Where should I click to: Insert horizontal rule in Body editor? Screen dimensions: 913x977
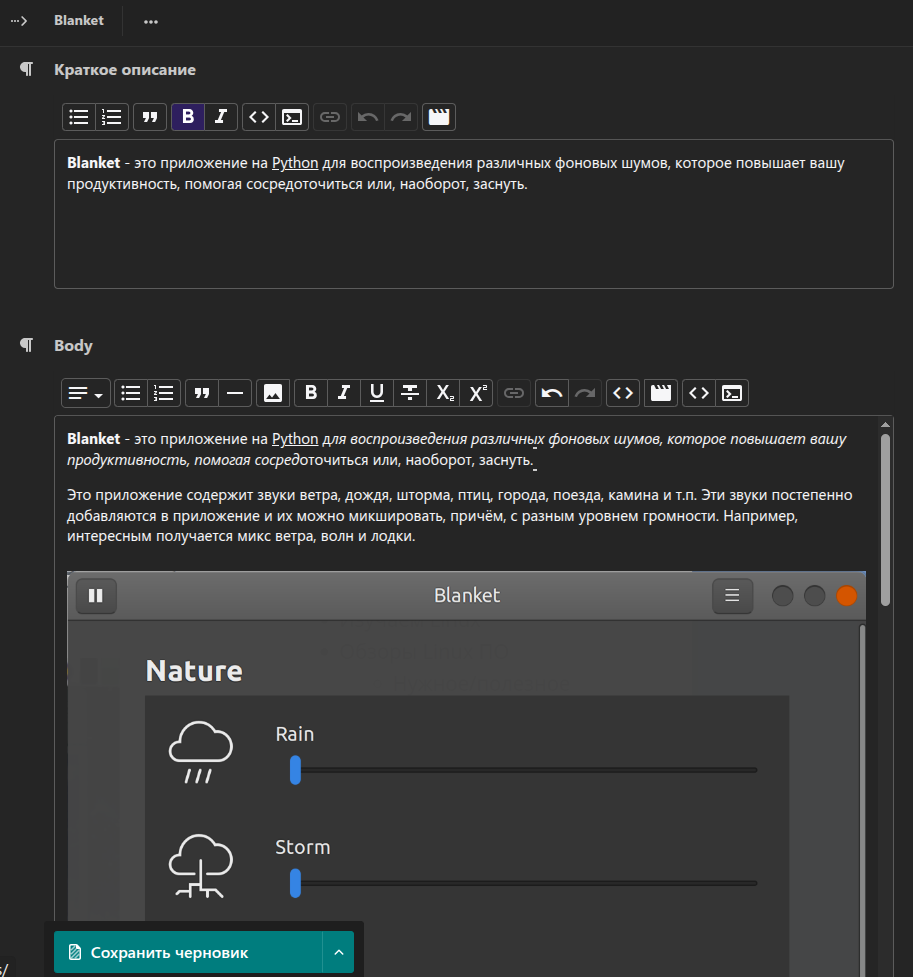coord(235,393)
